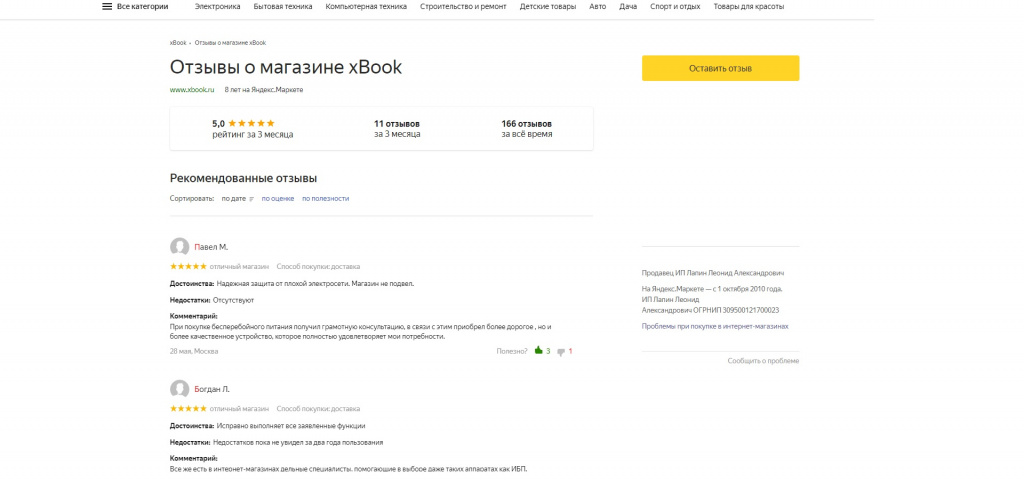Open Детские товары category
The height and width of the screenshot is (490, 1024).
pos(548,7)
